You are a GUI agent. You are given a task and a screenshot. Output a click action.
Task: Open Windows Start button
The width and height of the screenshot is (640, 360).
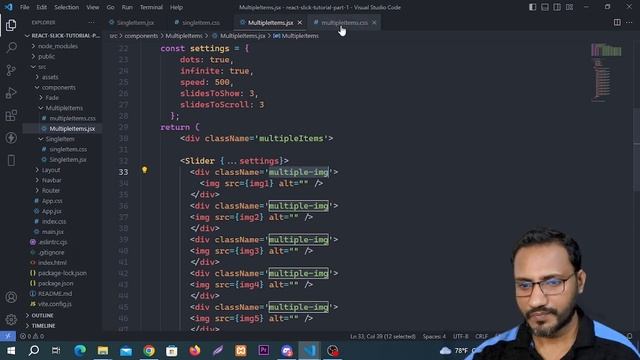(11, 351)
